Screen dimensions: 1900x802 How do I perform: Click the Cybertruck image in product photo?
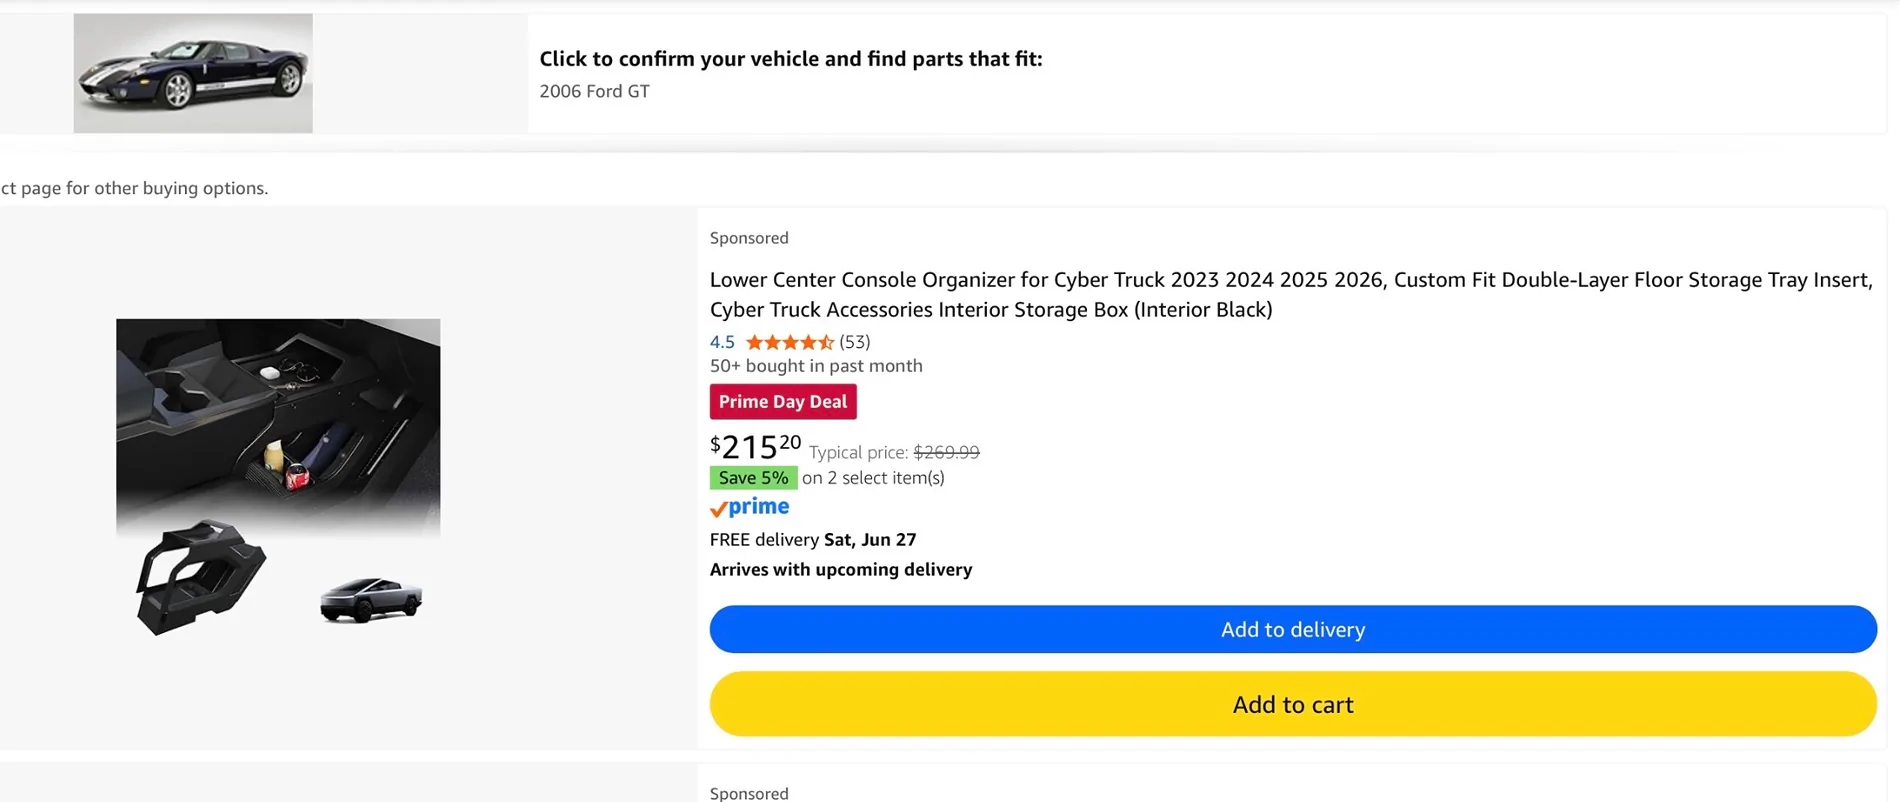(x=371, y=600)
